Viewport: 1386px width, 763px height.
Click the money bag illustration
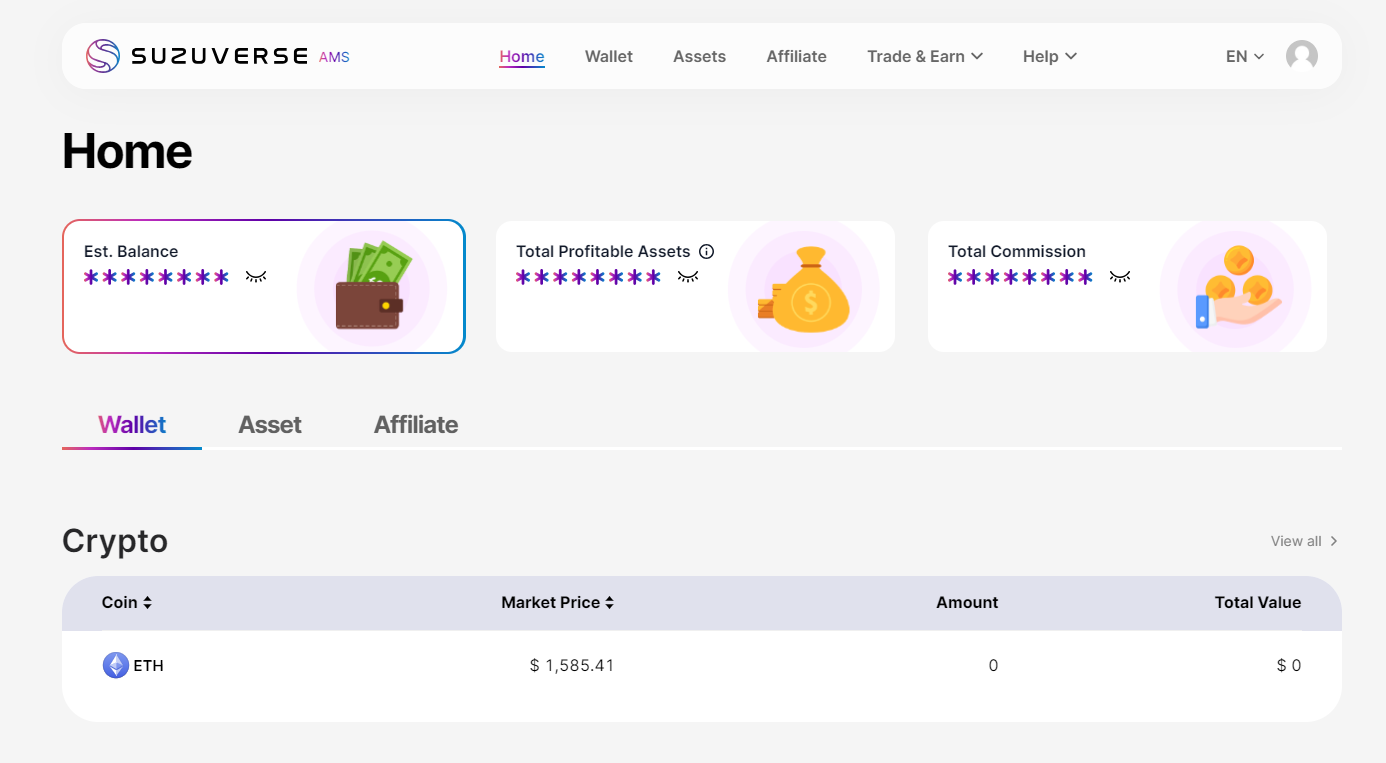click(x=806, y=290)
